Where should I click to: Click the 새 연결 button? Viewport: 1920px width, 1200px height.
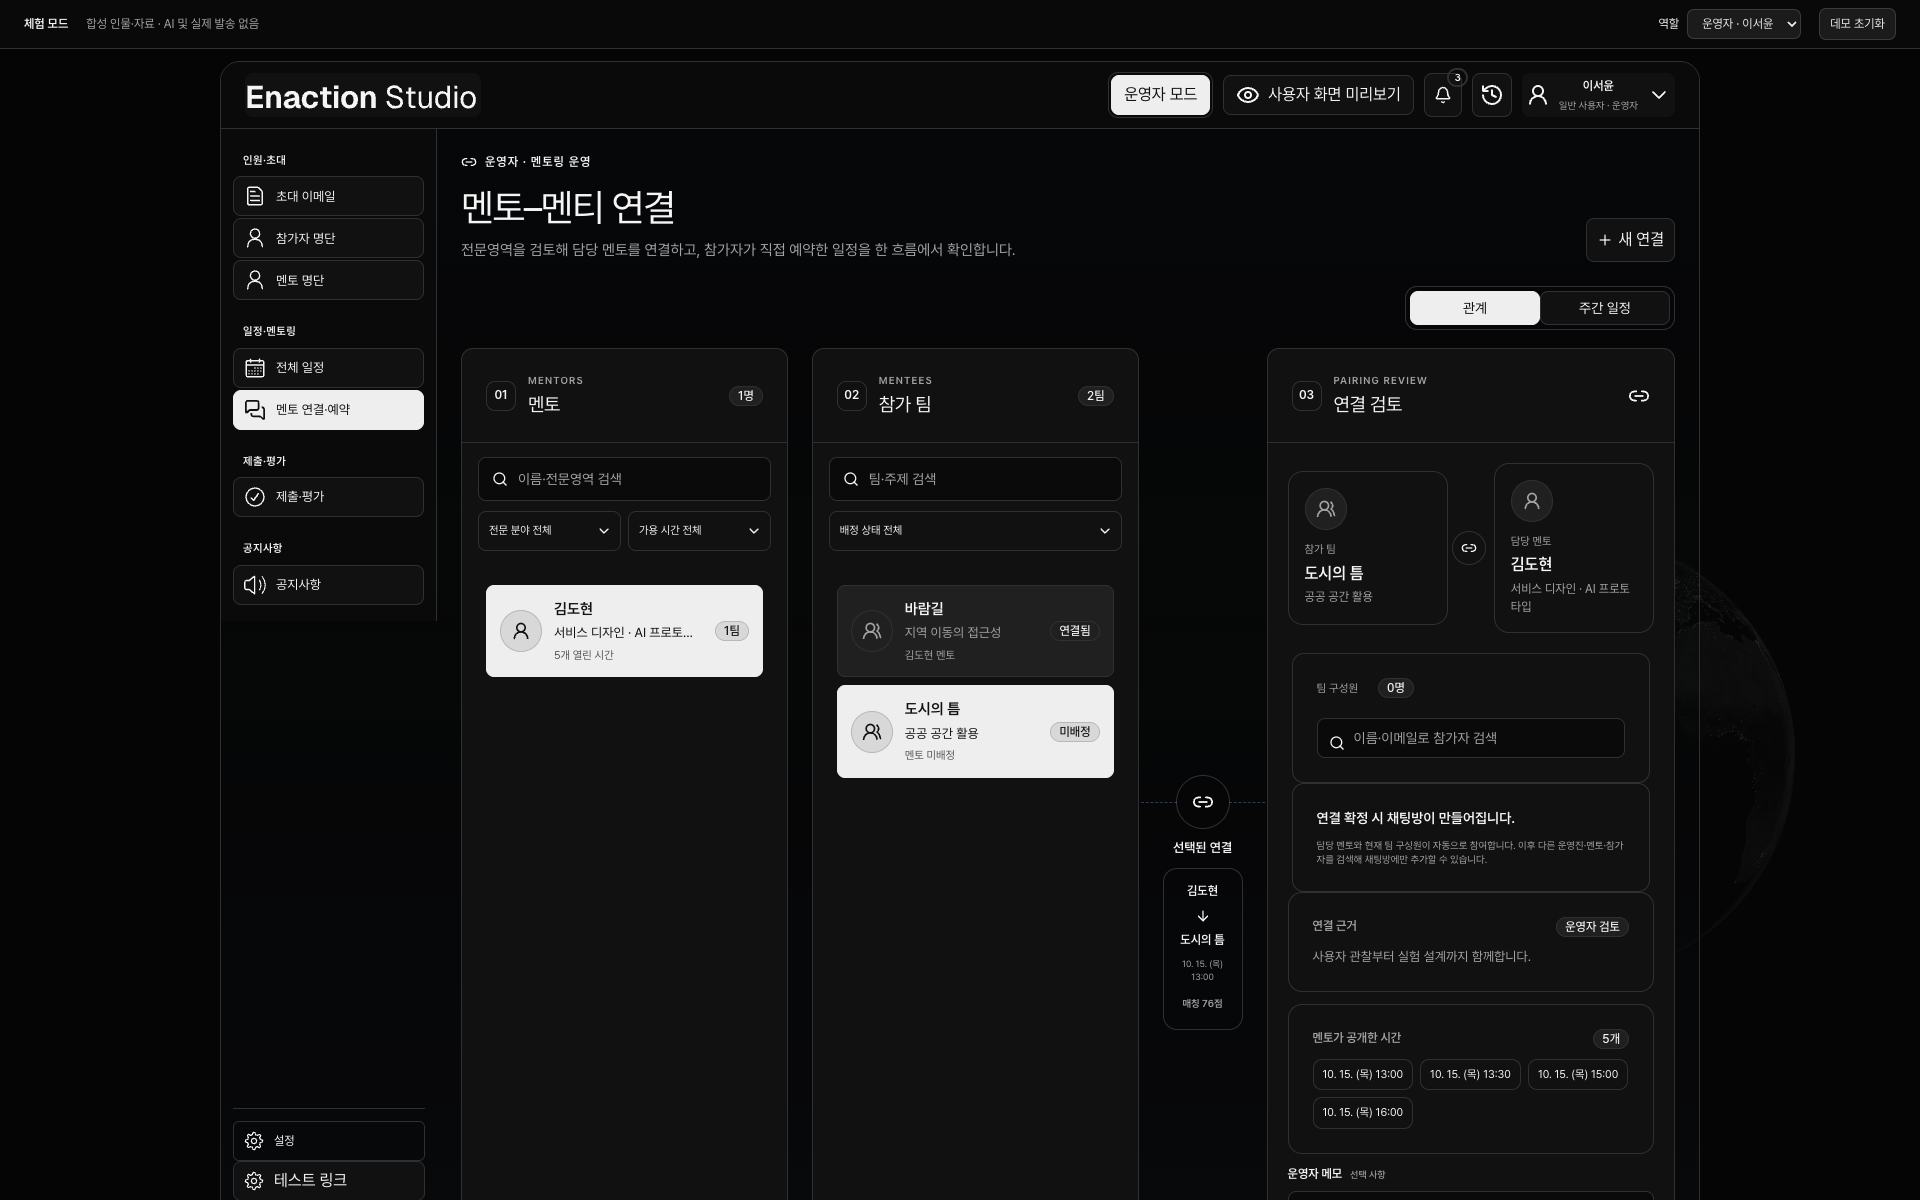tap(1630, 240)
